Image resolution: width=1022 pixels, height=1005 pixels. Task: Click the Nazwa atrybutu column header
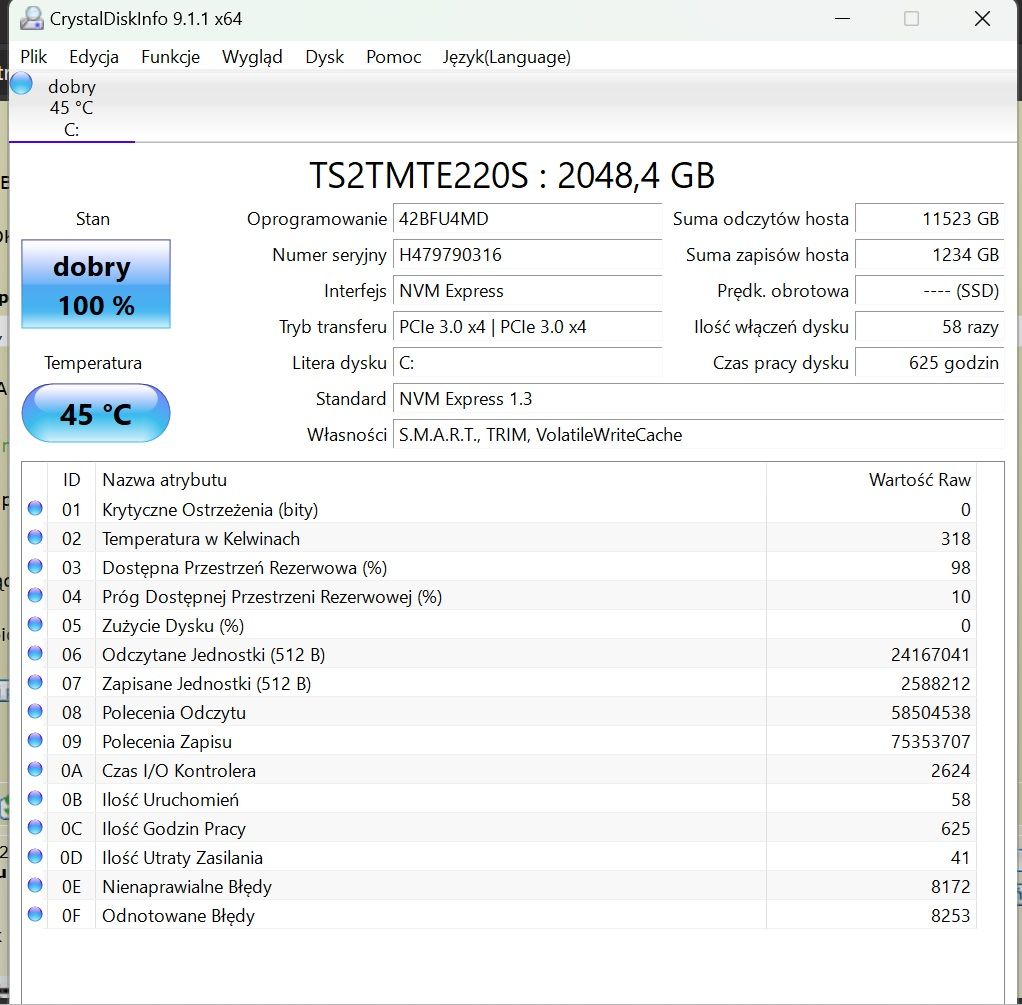point(430,480)
